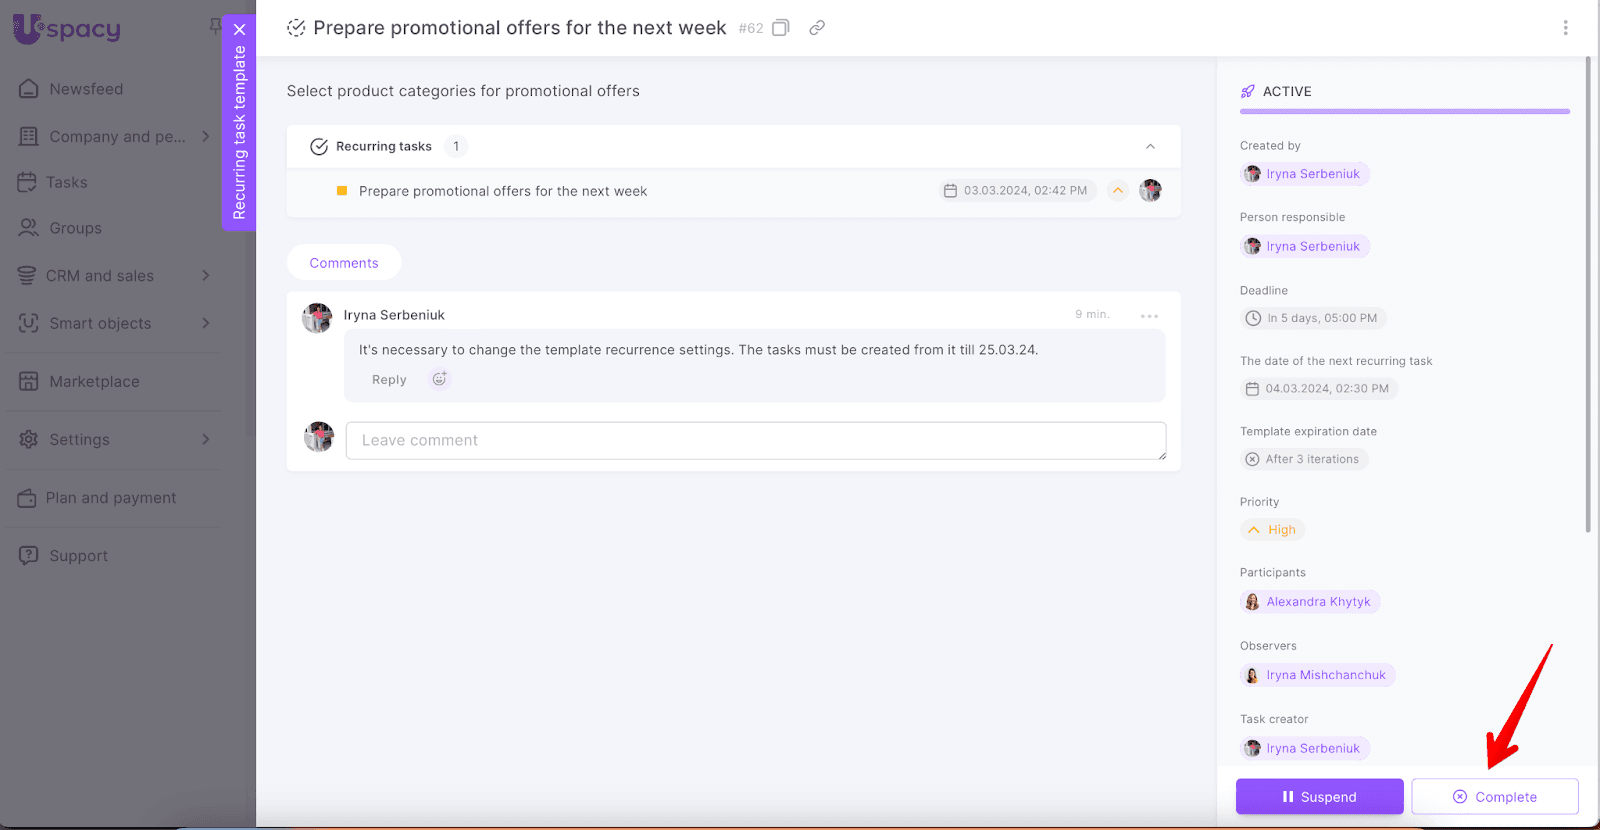Open the Marketplace section
The width and height of the screenshot is (1600, 830).
point(94,381)
